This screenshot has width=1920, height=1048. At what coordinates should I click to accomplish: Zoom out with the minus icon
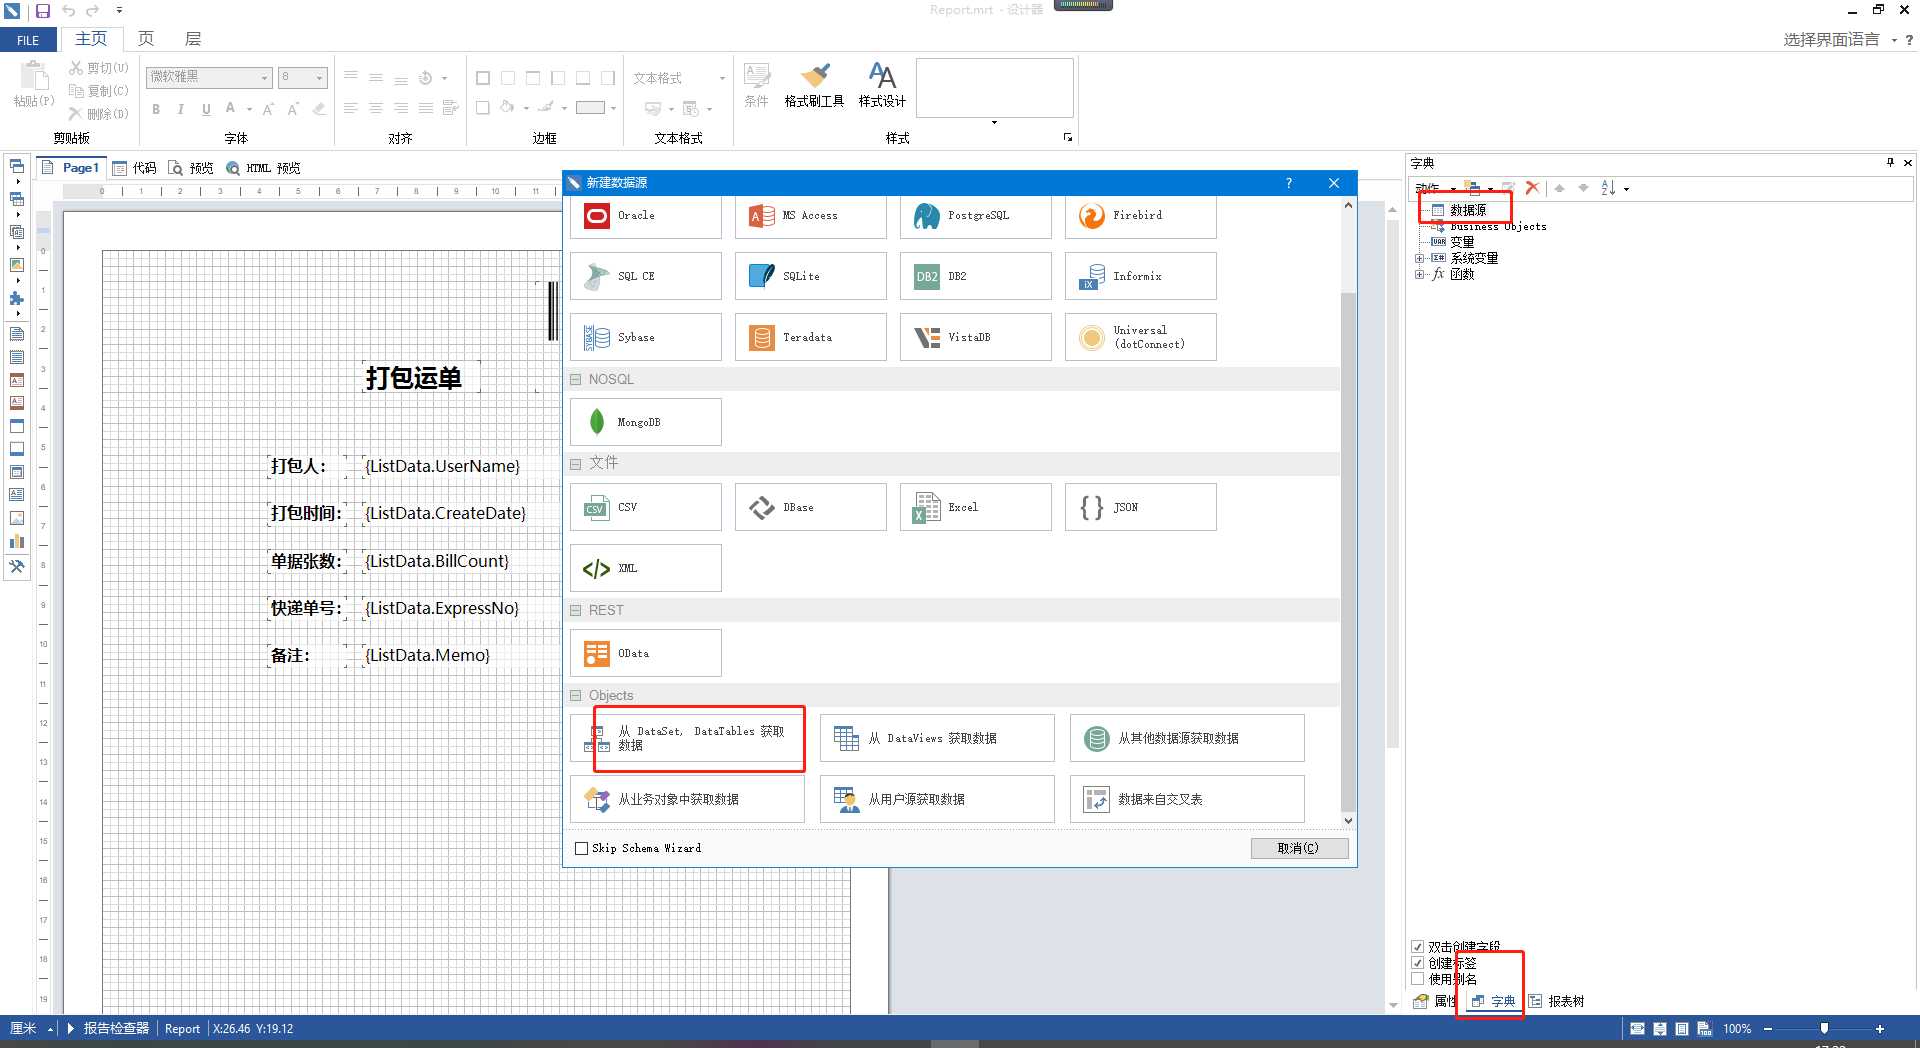(1768, 1029)
